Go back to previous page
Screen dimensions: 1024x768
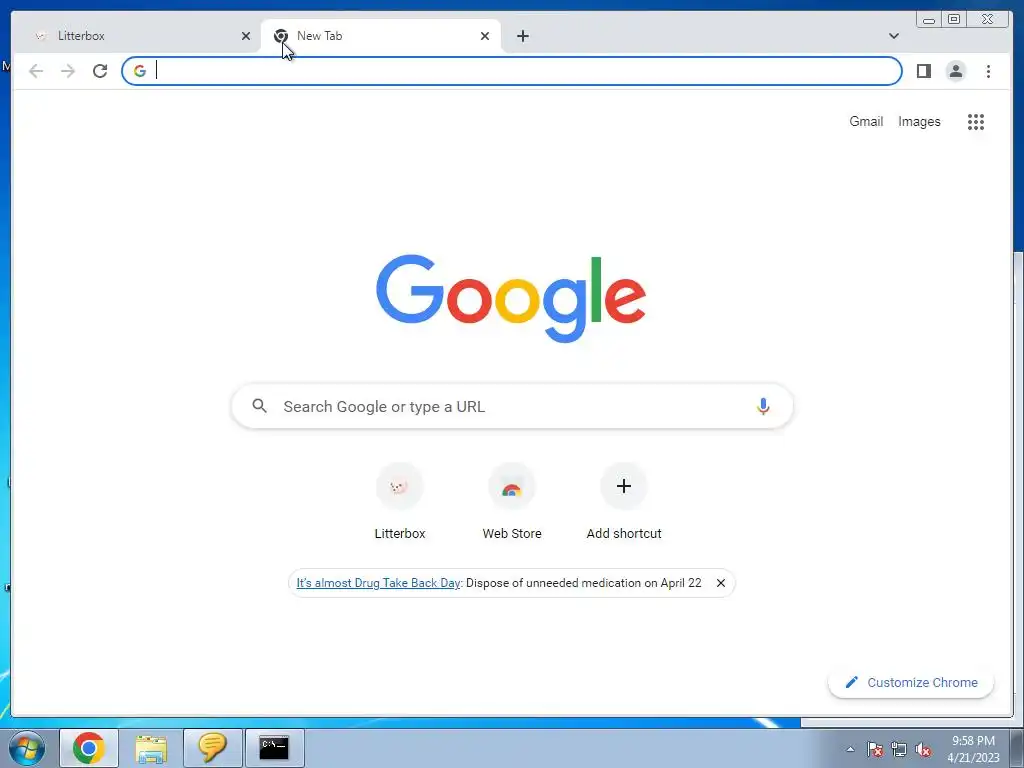click(36, 71)
